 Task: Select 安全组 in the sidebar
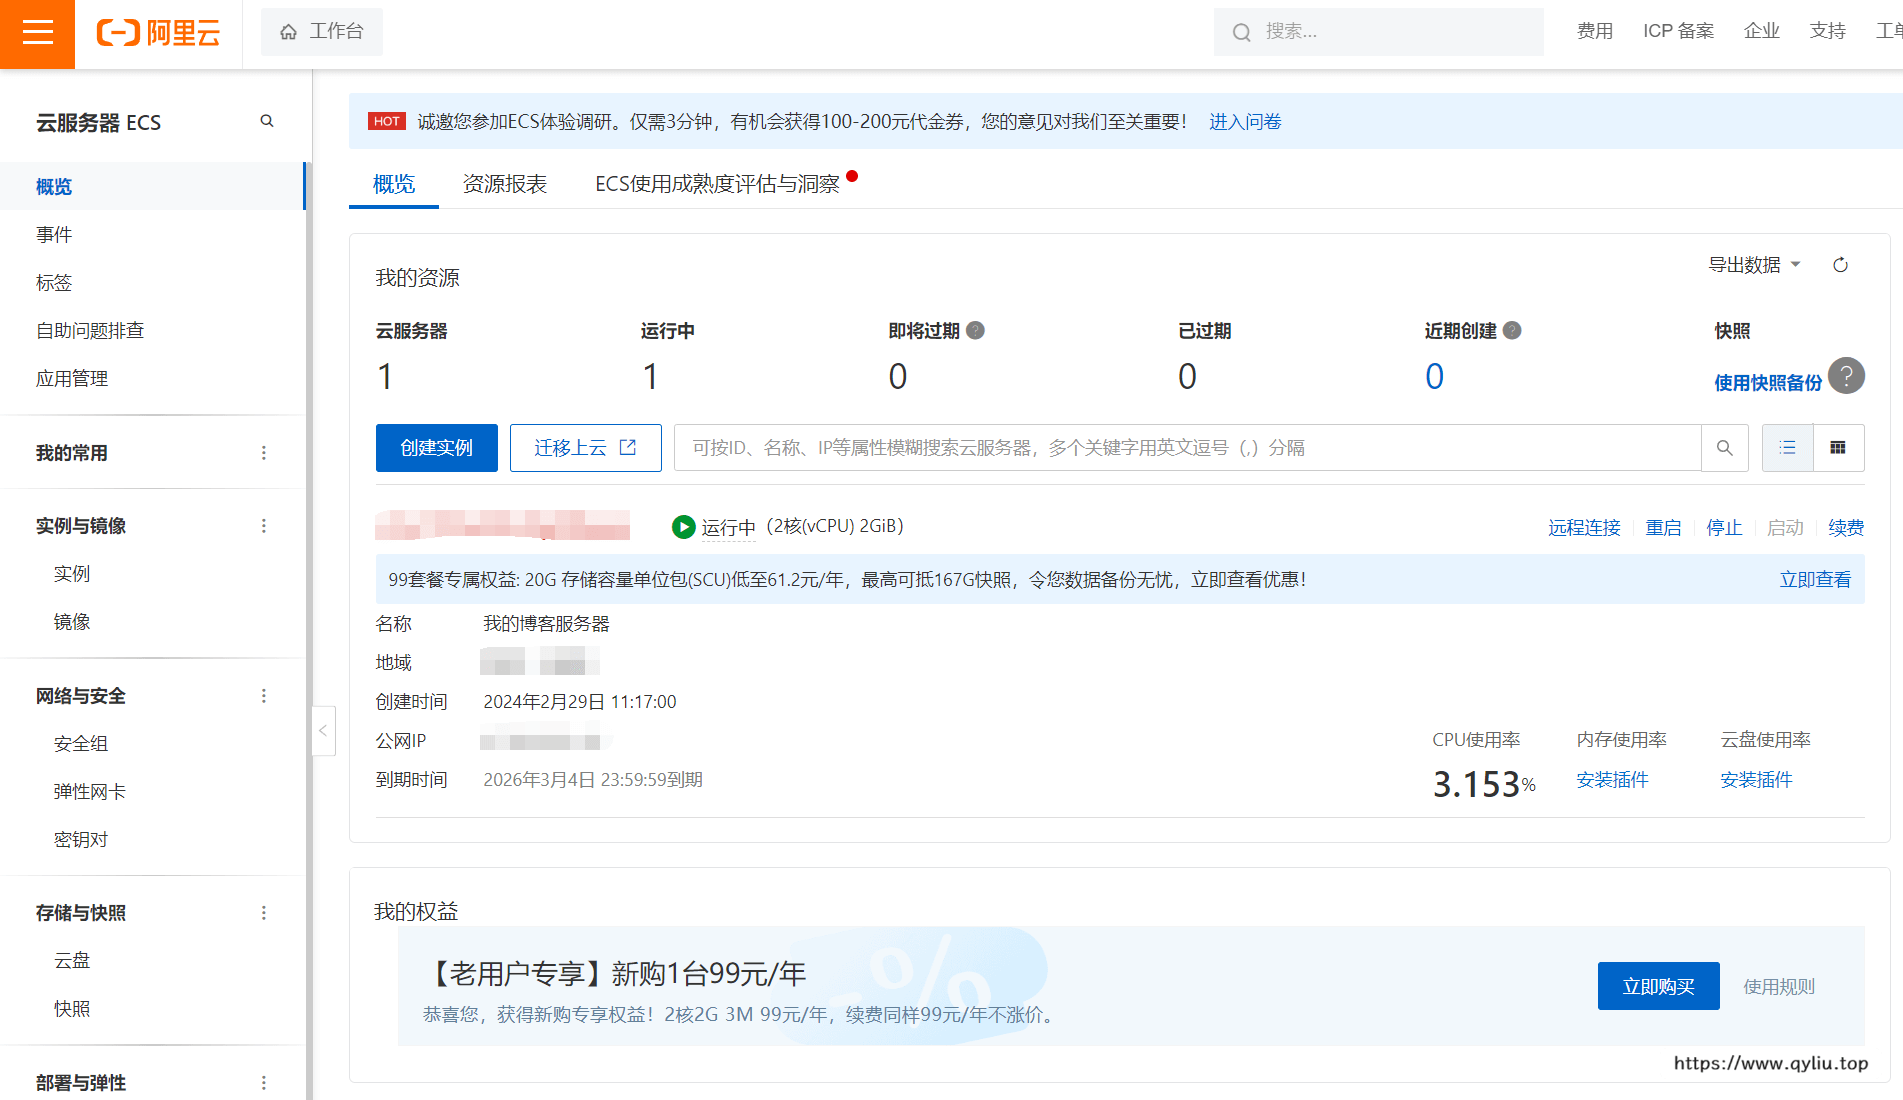[81, 744]
